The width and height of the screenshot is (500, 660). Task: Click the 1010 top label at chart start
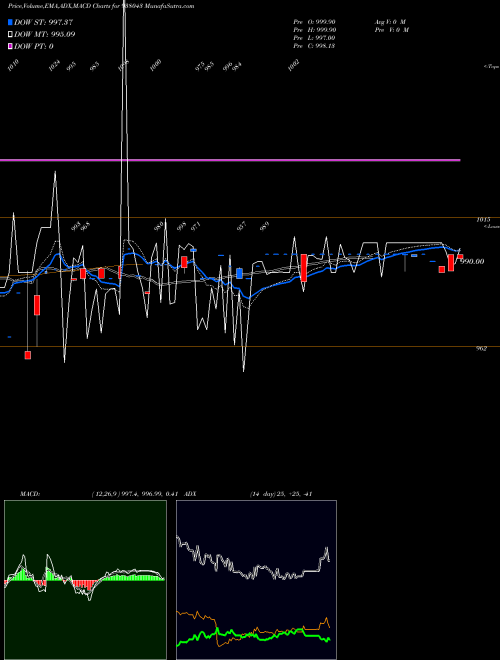click(x=13, y=65)
